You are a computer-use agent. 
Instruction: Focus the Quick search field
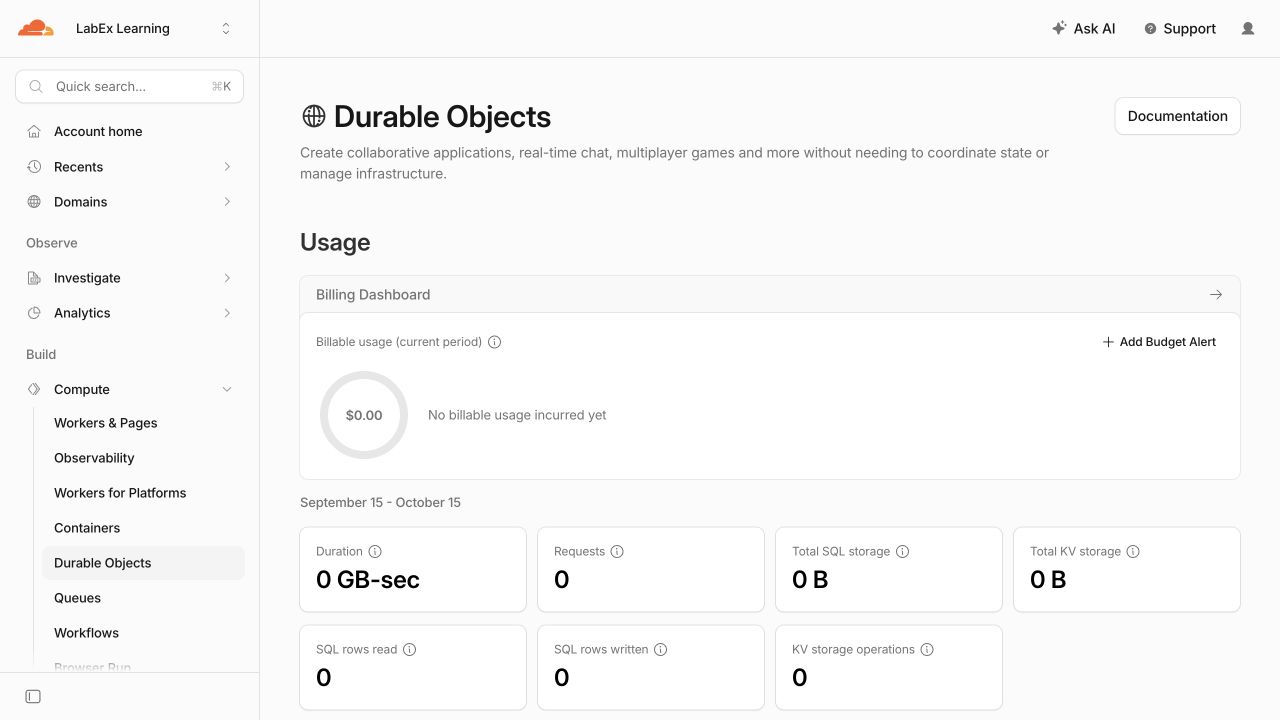point(130,87)
